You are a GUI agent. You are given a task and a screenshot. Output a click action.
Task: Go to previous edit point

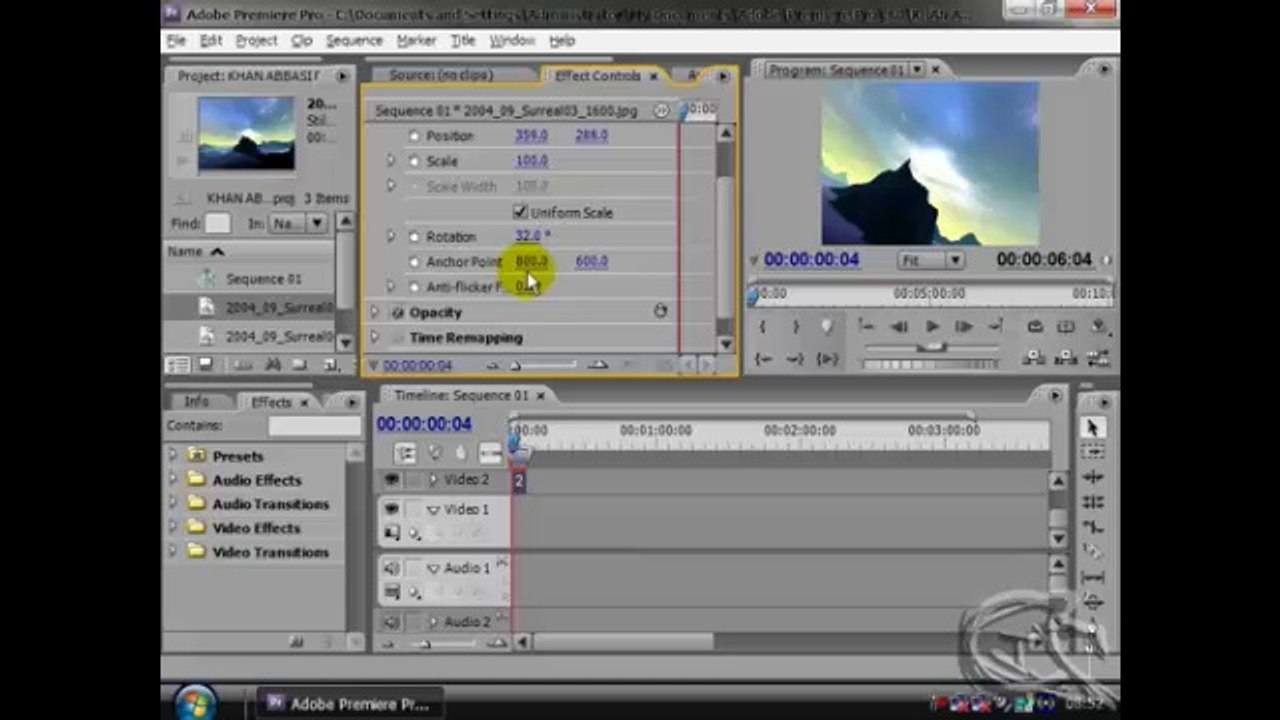(868, 326)
